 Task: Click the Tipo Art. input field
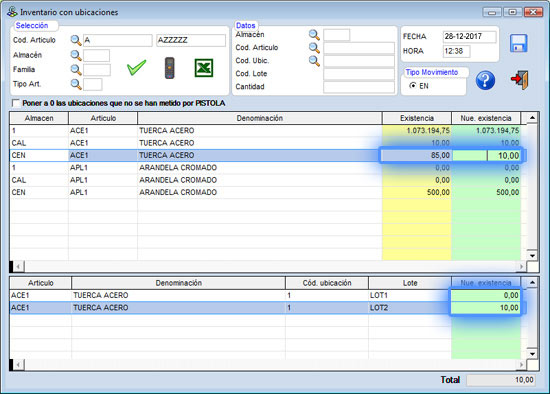click(93, 85)
